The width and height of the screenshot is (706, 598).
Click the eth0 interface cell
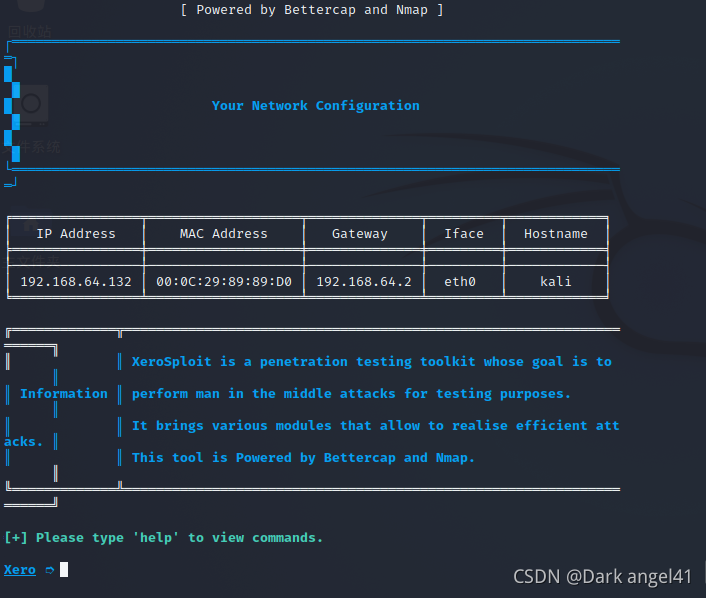pos(460,282)
